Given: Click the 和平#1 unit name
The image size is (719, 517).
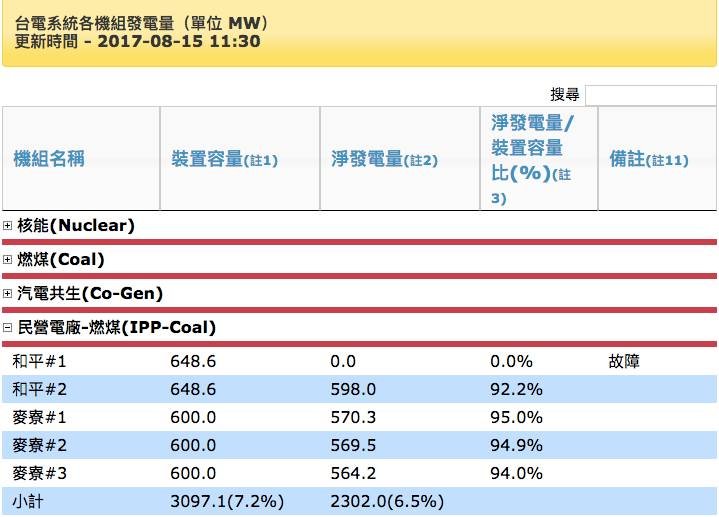Looking at the screenshot, I should pos(39,361).
